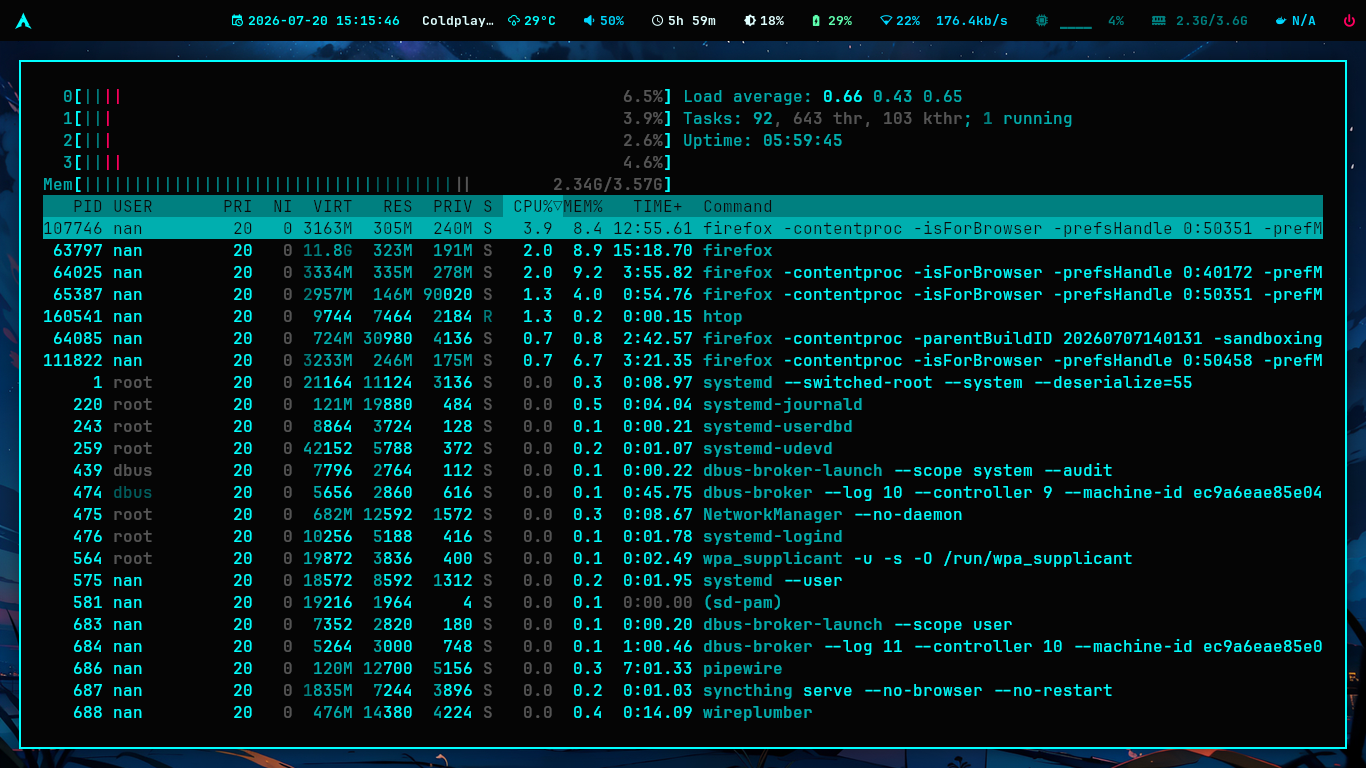This screenshot has width=1366, height=768.
Task: Select the systemd --user process row
Action: pos(683,580)
